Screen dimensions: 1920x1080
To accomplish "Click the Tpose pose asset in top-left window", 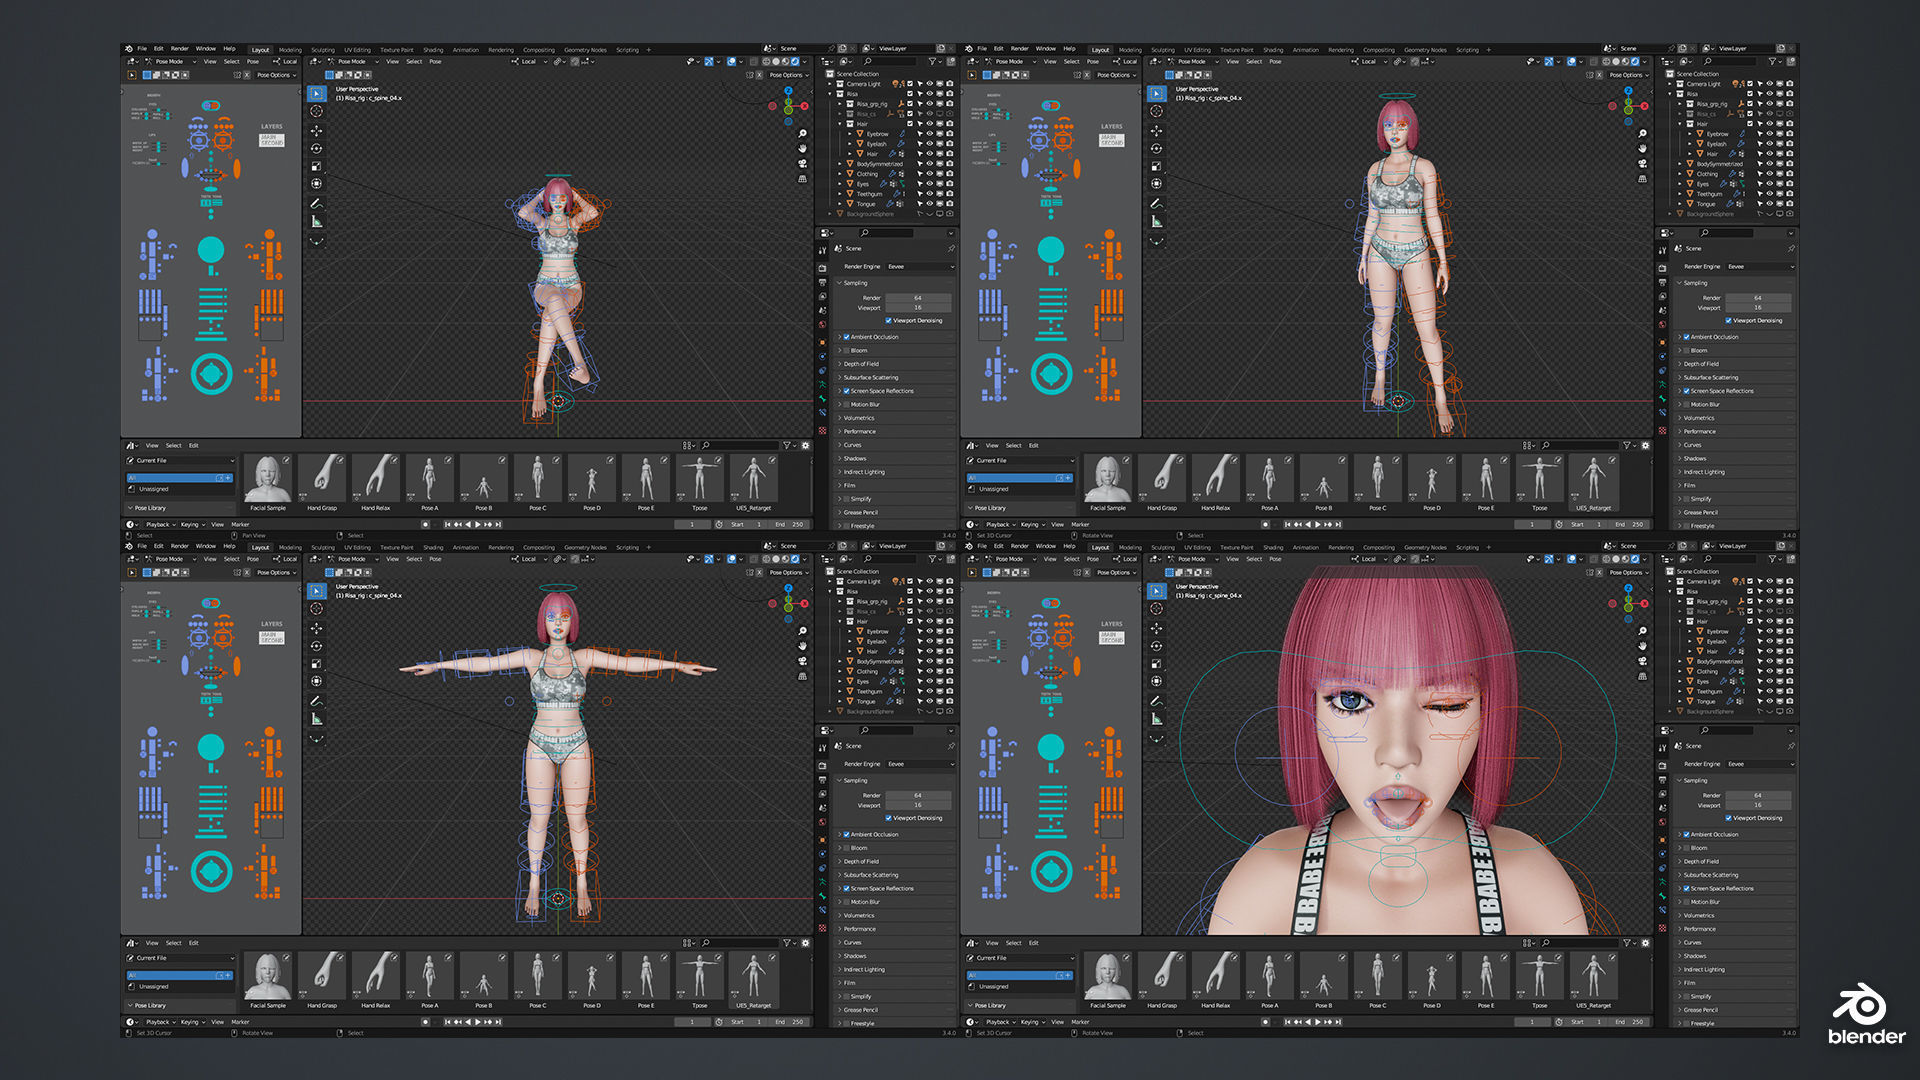I will (700, 479).
